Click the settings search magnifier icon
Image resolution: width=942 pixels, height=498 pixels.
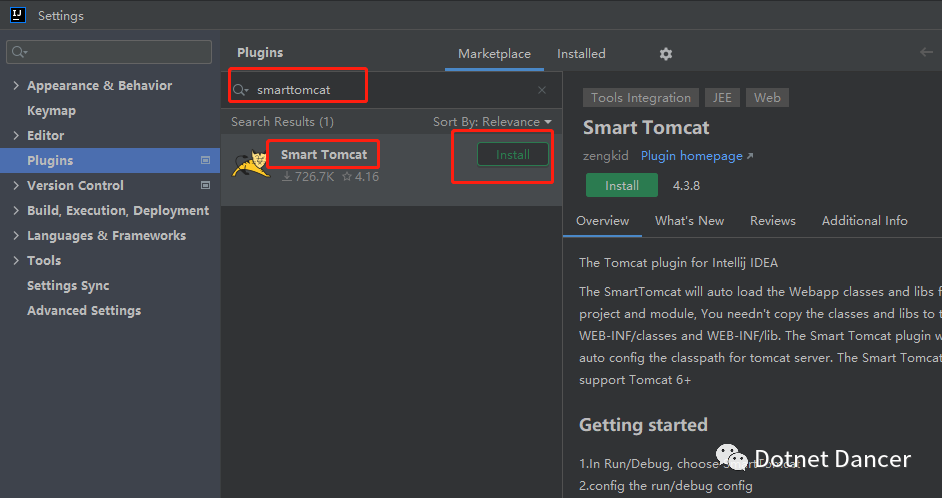pos(19,52)
